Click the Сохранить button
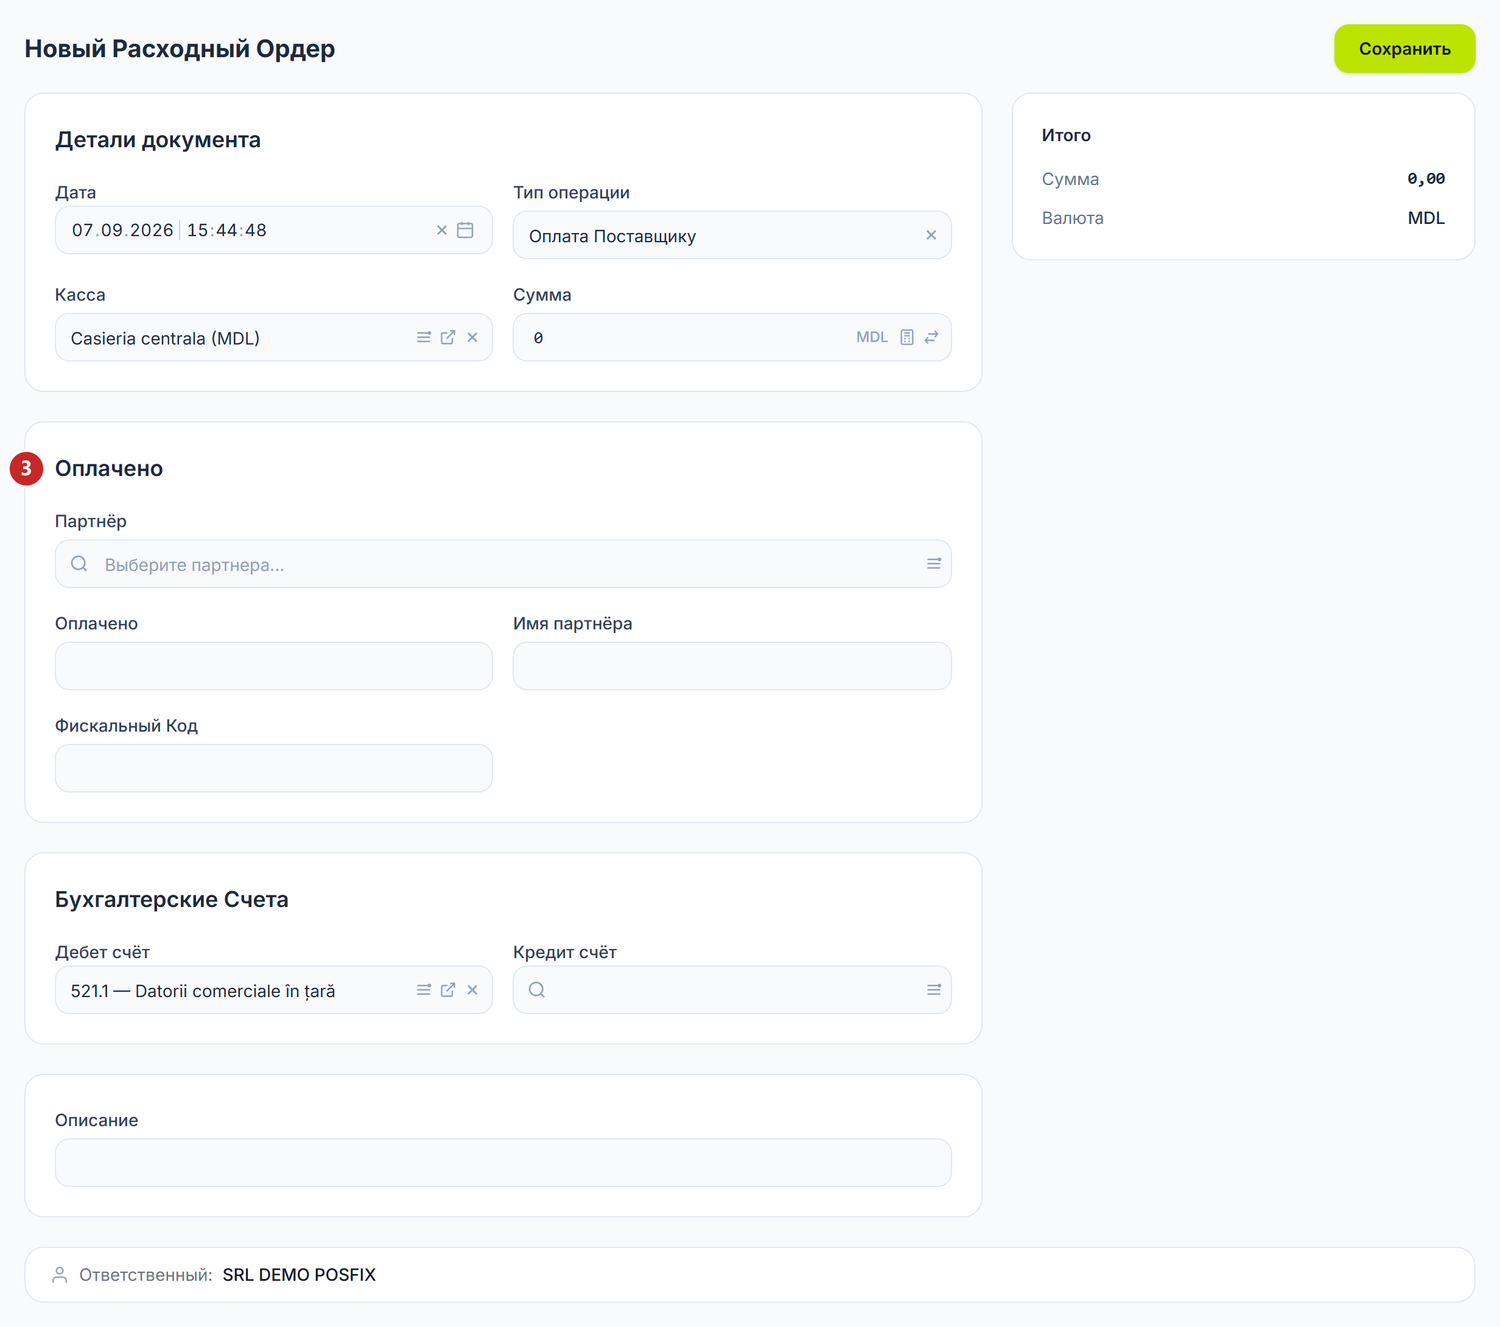 click(1404, 49)
